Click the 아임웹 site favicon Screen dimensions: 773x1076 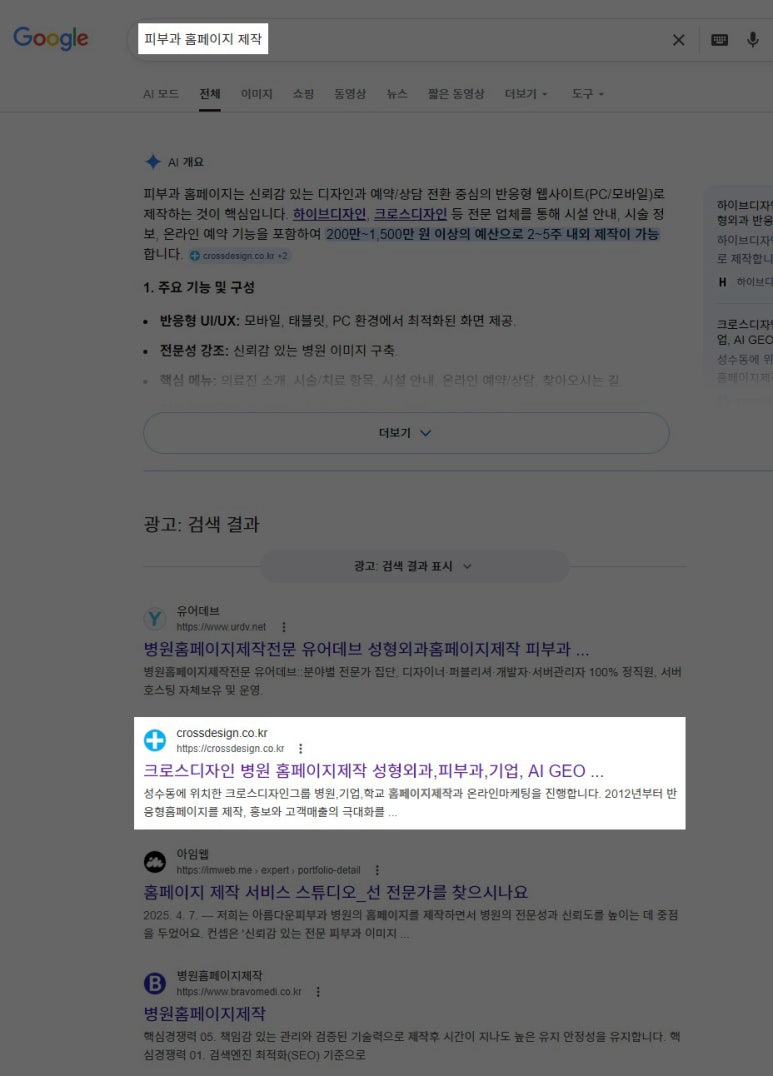(154, 862)
